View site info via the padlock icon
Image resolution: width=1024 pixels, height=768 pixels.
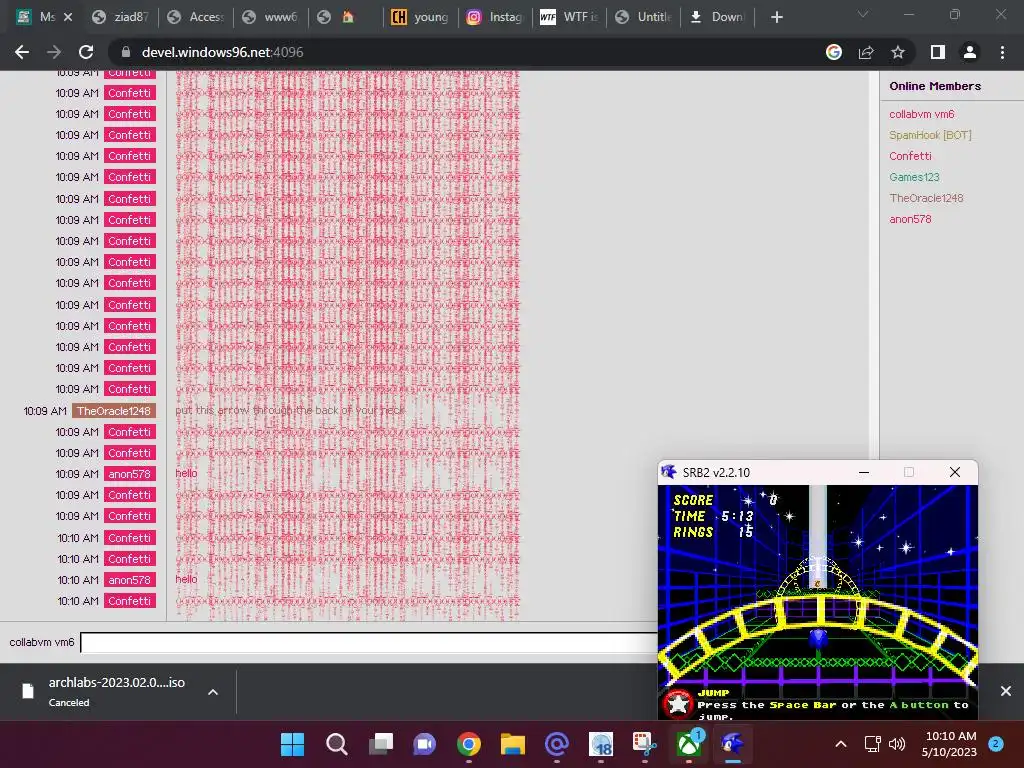point(126,52)
